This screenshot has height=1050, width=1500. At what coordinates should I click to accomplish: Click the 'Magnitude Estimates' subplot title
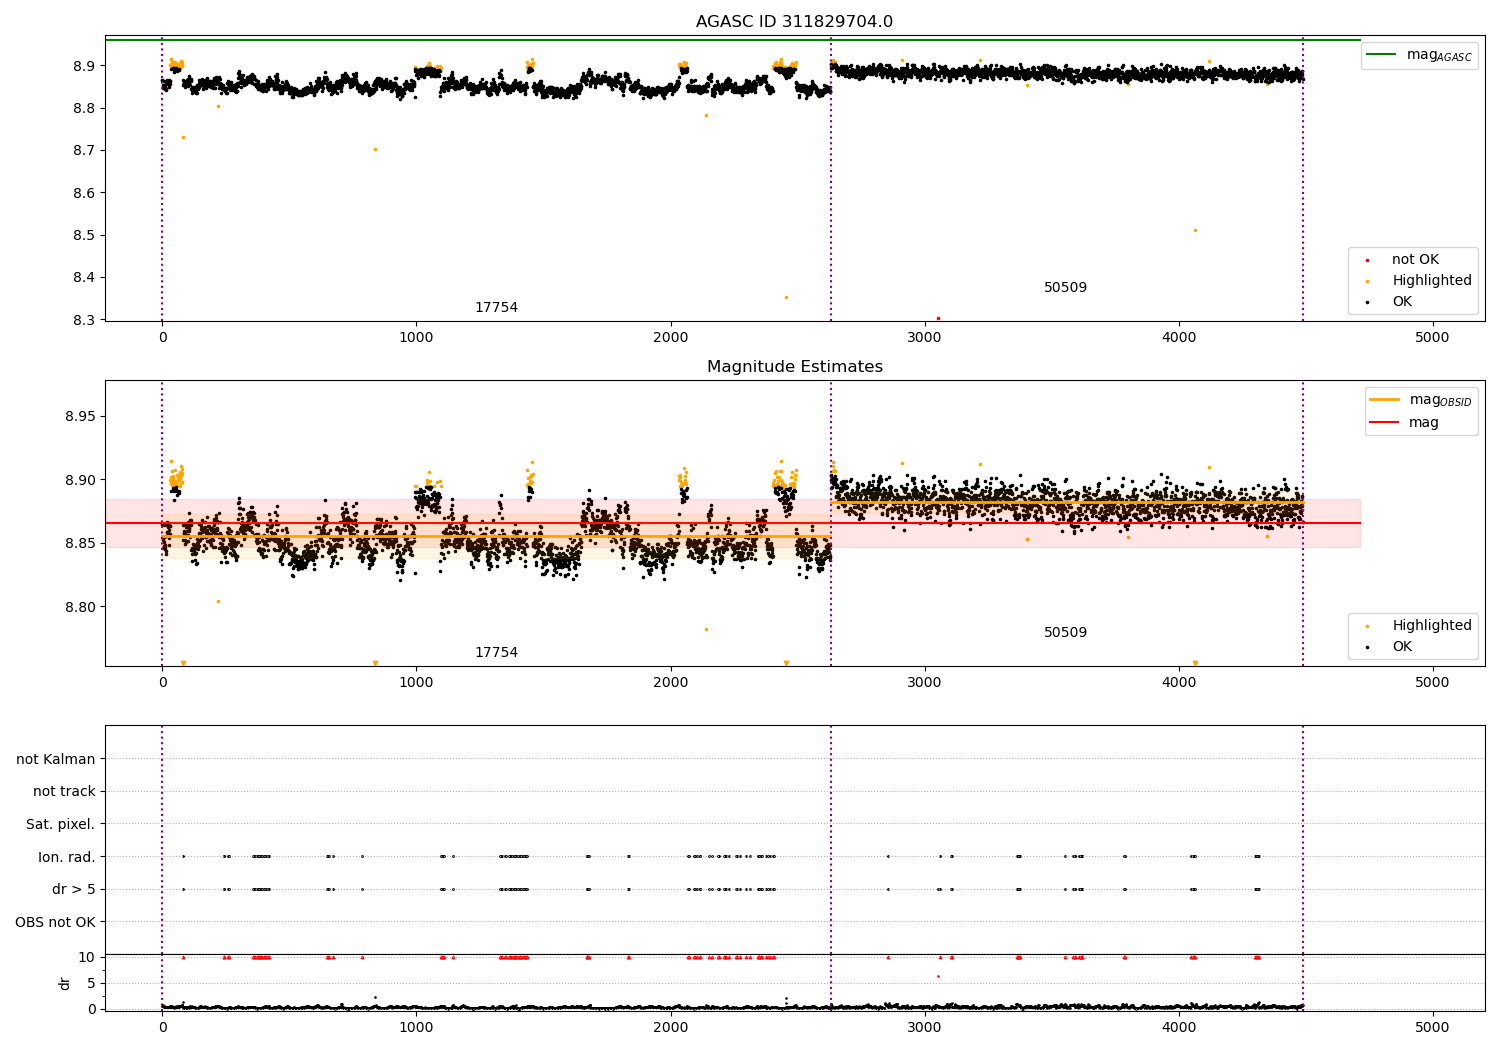[794, 367]
